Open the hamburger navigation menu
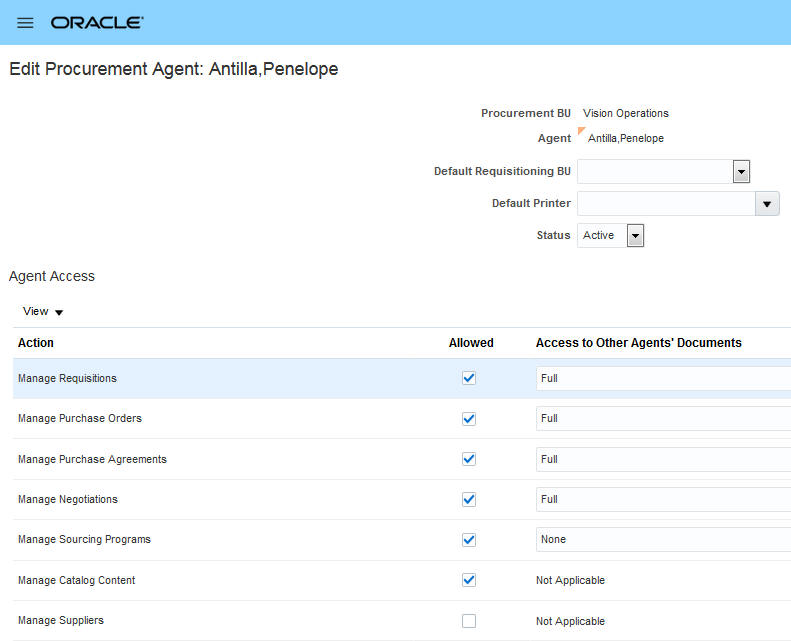The image size is (791, 641). click(x=25, y=23)
